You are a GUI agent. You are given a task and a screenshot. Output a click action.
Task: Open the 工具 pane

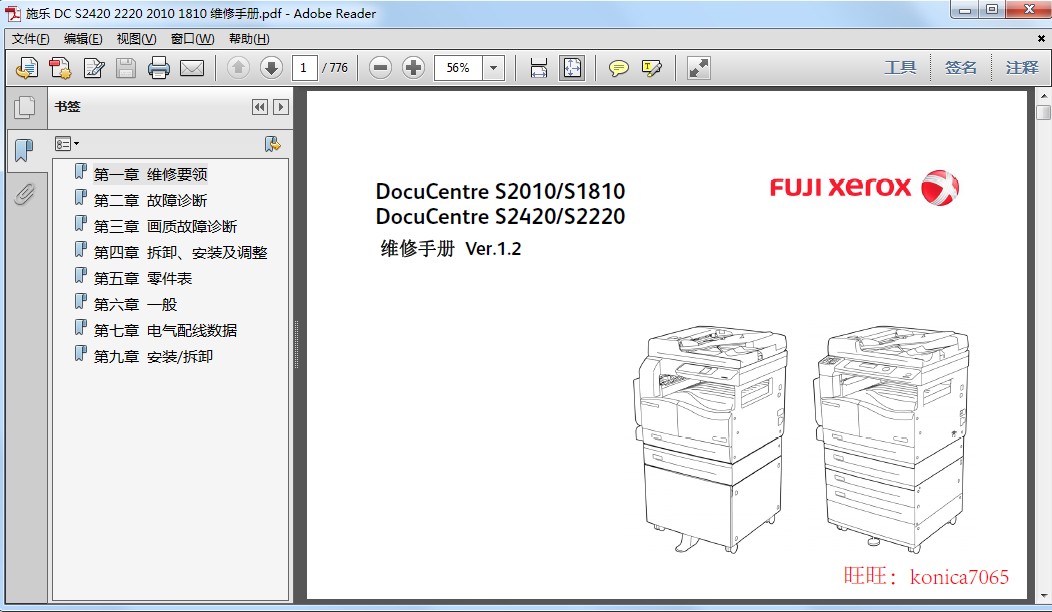click(x=900, y=68)
